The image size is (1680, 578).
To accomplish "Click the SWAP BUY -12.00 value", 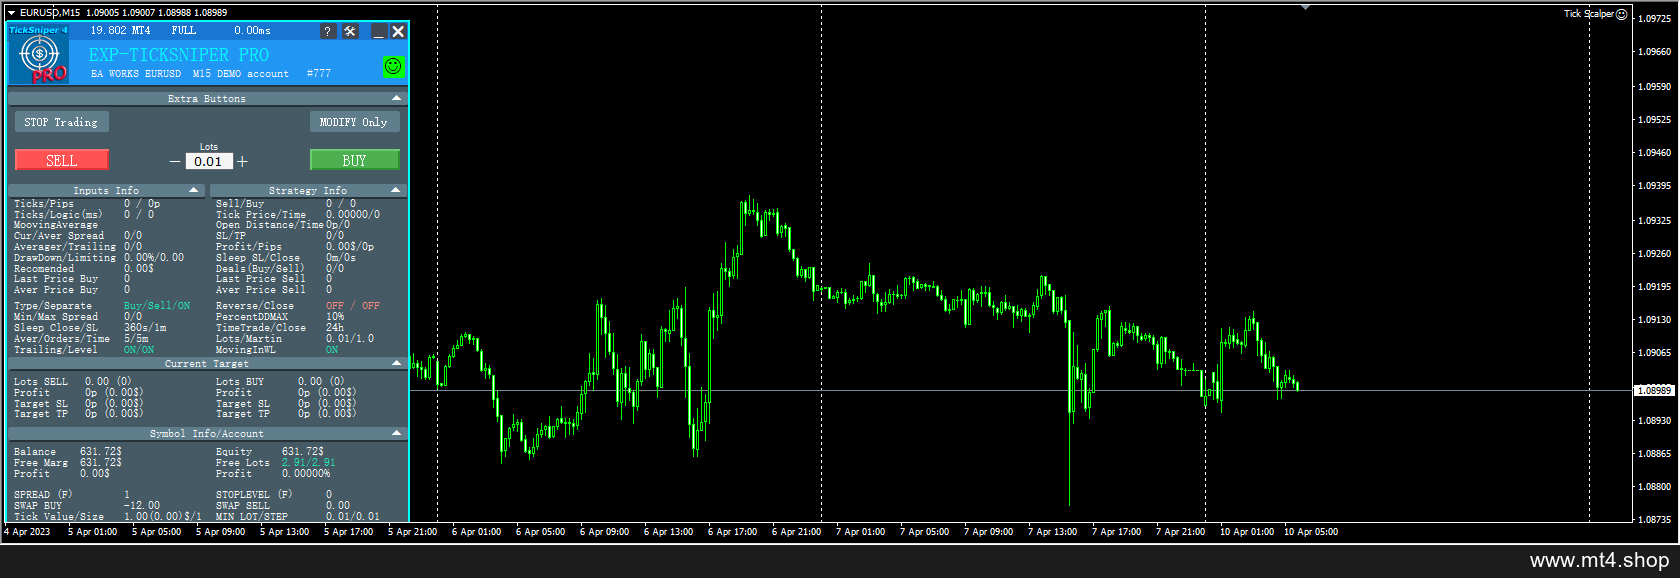I will pos(142,506).
